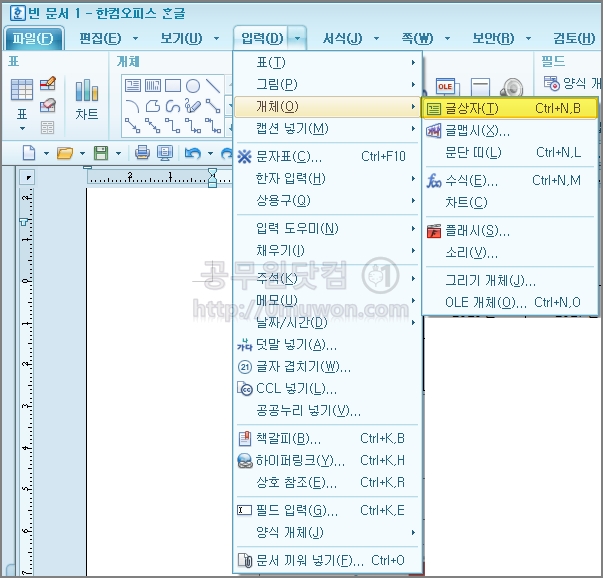Open 상용구(Q) submenu

pos(327,200)
